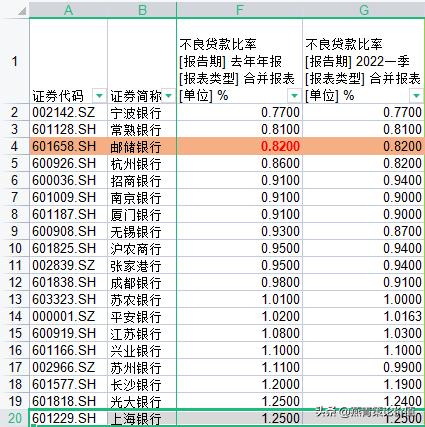
Task: Click the red 0.8200 value
Action: point(280,146)
